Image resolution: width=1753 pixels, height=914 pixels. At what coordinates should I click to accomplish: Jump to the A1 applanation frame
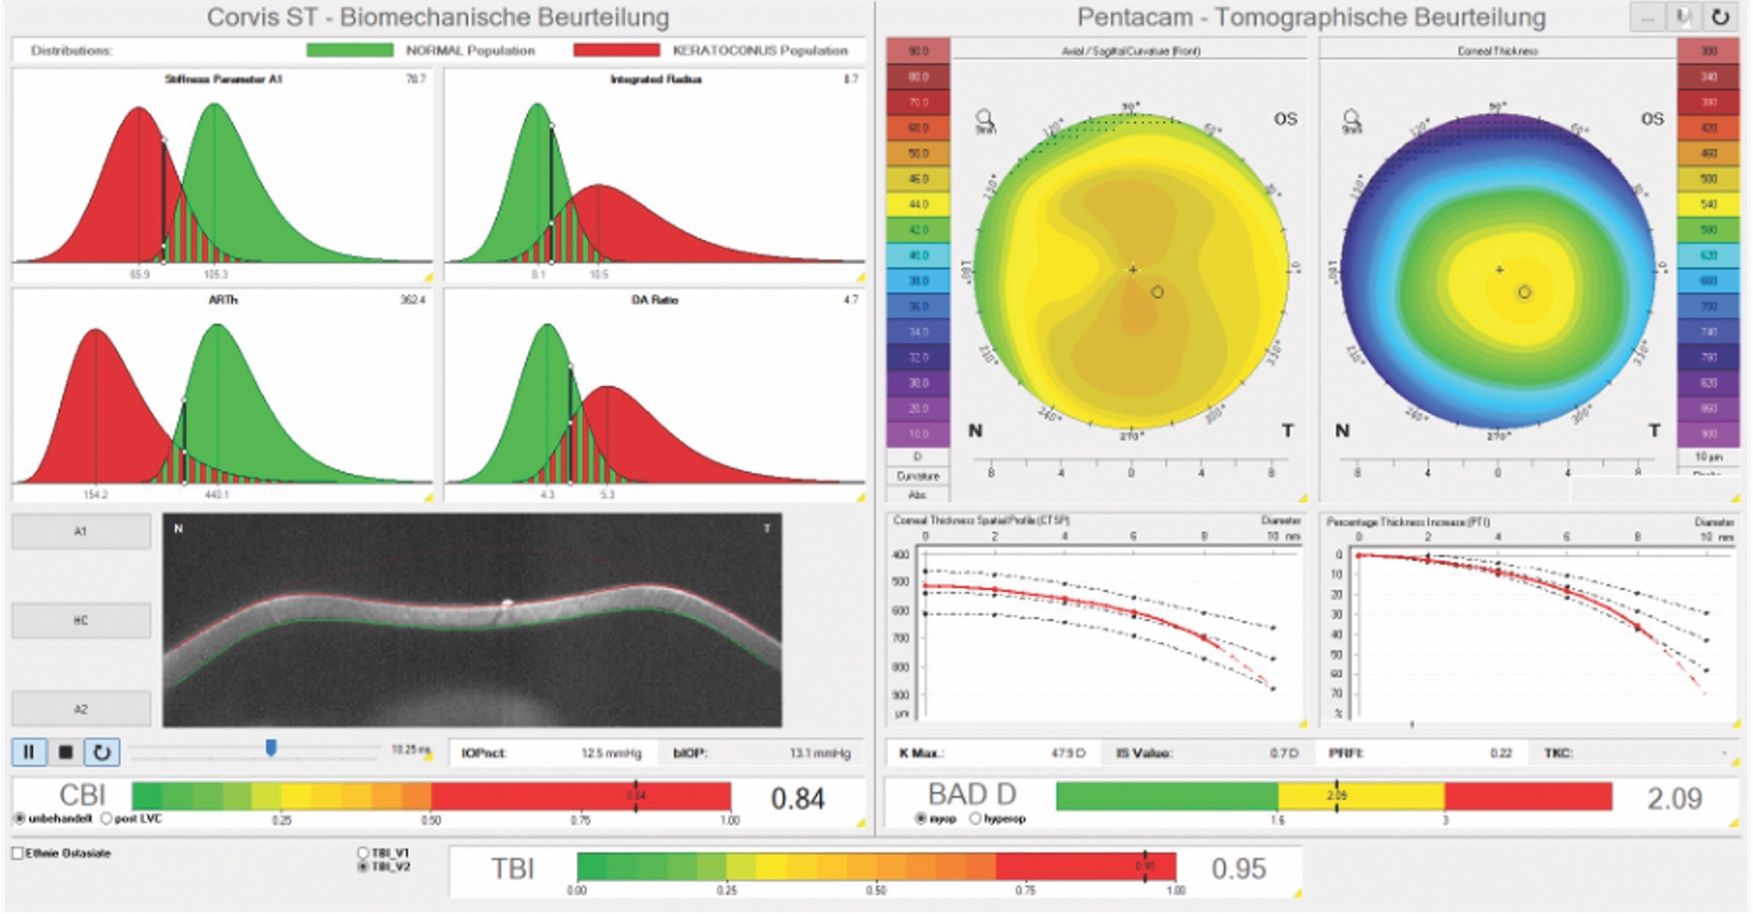coord(81,532)
